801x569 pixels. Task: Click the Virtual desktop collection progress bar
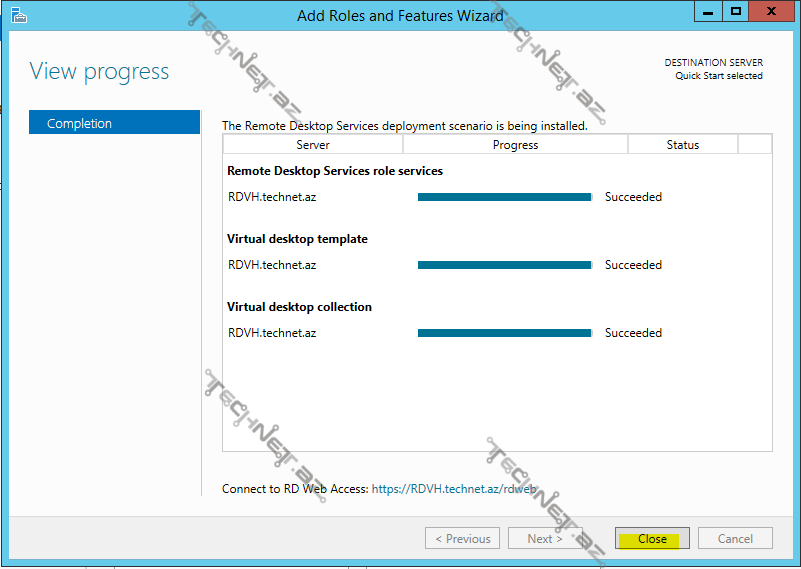tap(504, 333)
